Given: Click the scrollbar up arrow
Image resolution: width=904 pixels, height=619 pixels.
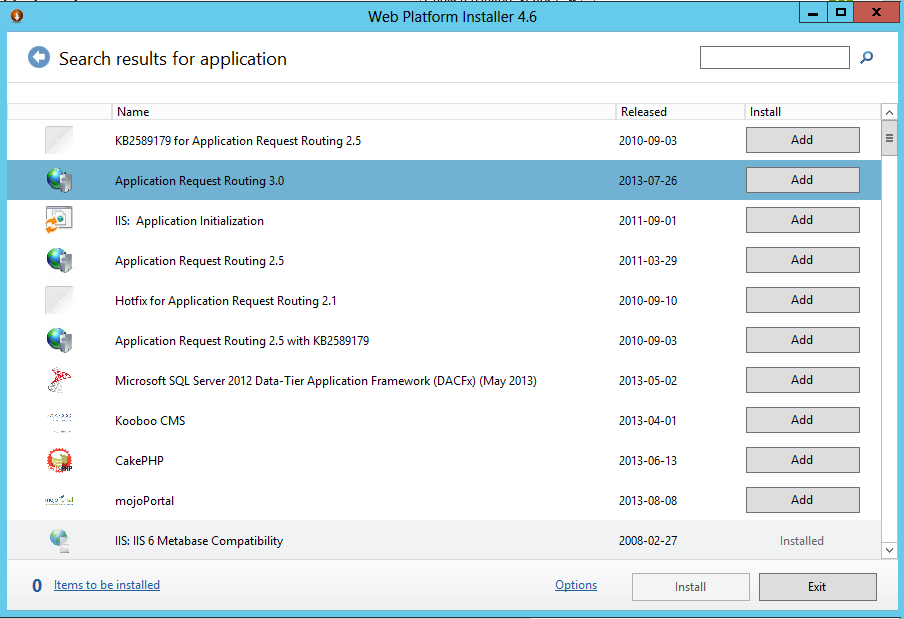Looking at the screenshot, I should (x=889, y=112).
